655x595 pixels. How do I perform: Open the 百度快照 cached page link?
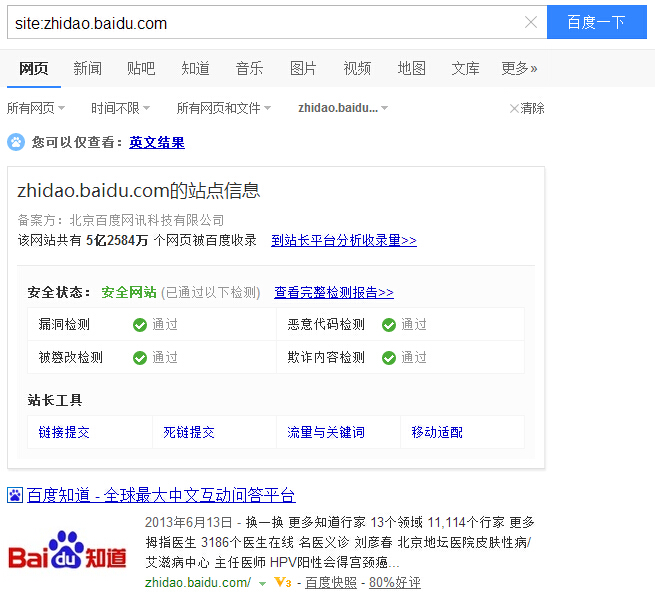[x=331, y=582]
